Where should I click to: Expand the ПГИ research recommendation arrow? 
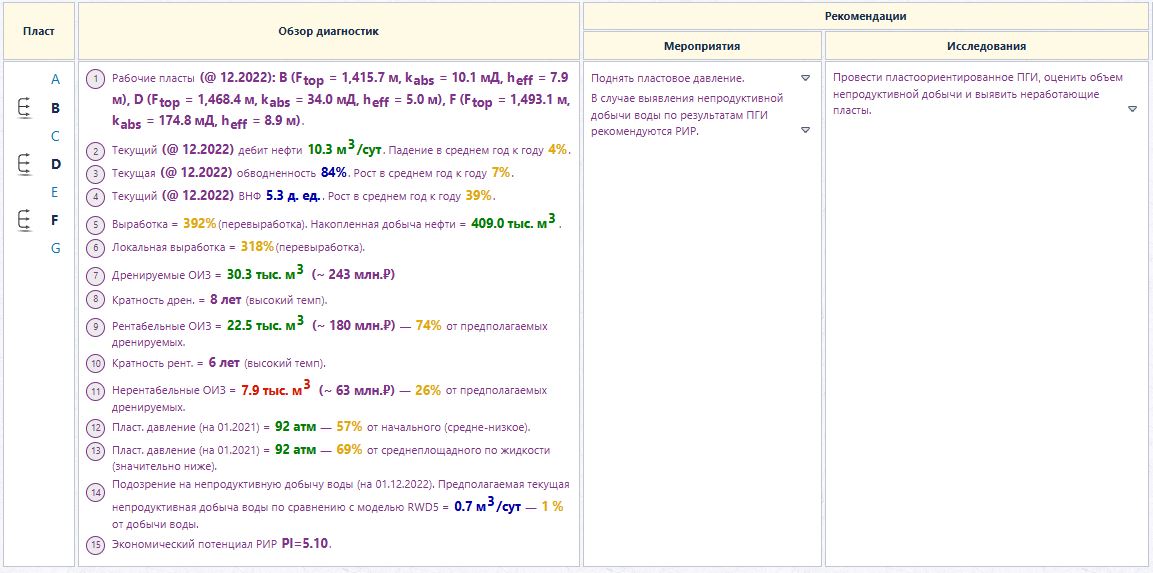coord(1132,110)
